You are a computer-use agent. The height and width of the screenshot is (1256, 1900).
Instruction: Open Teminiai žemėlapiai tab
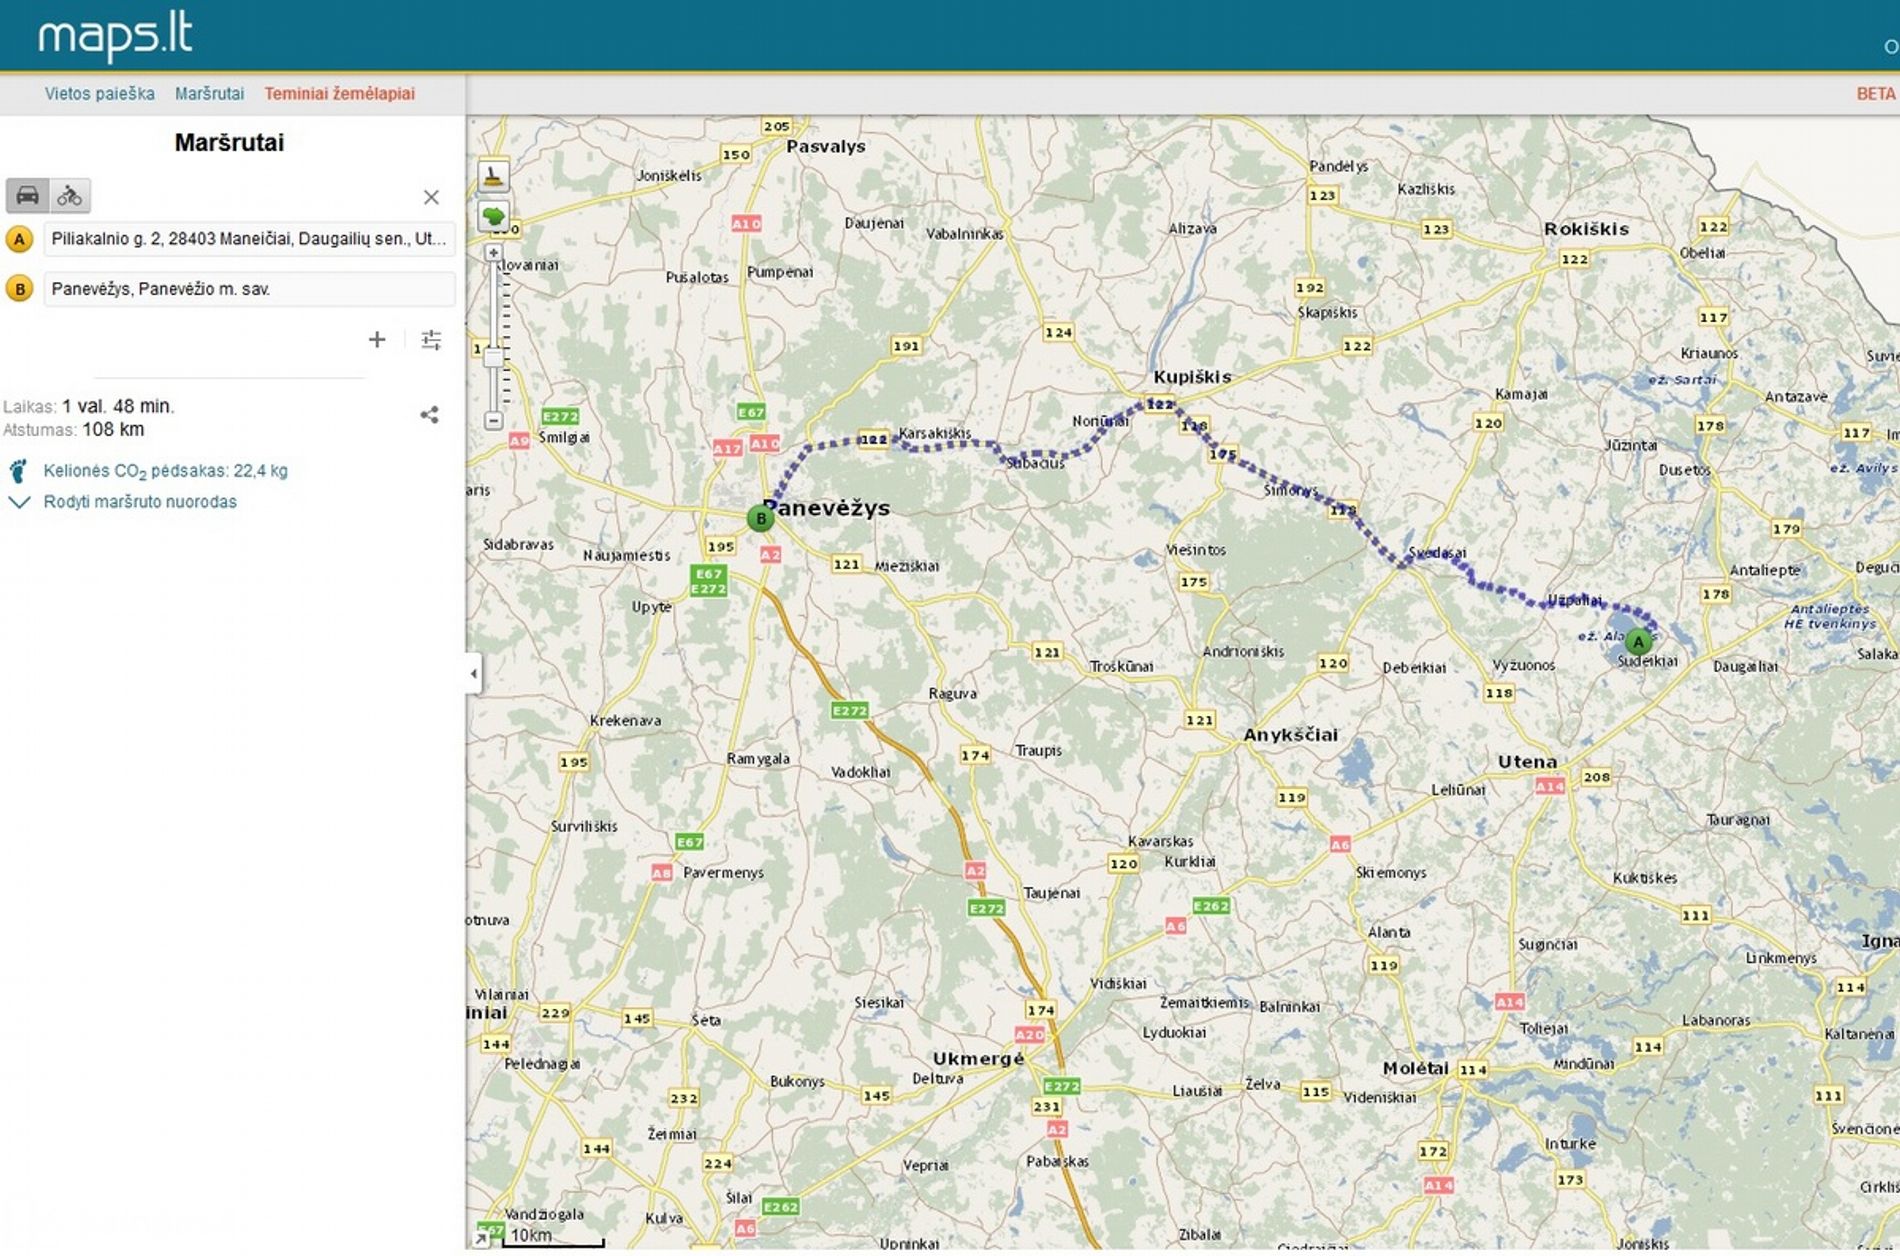[339, 94]
